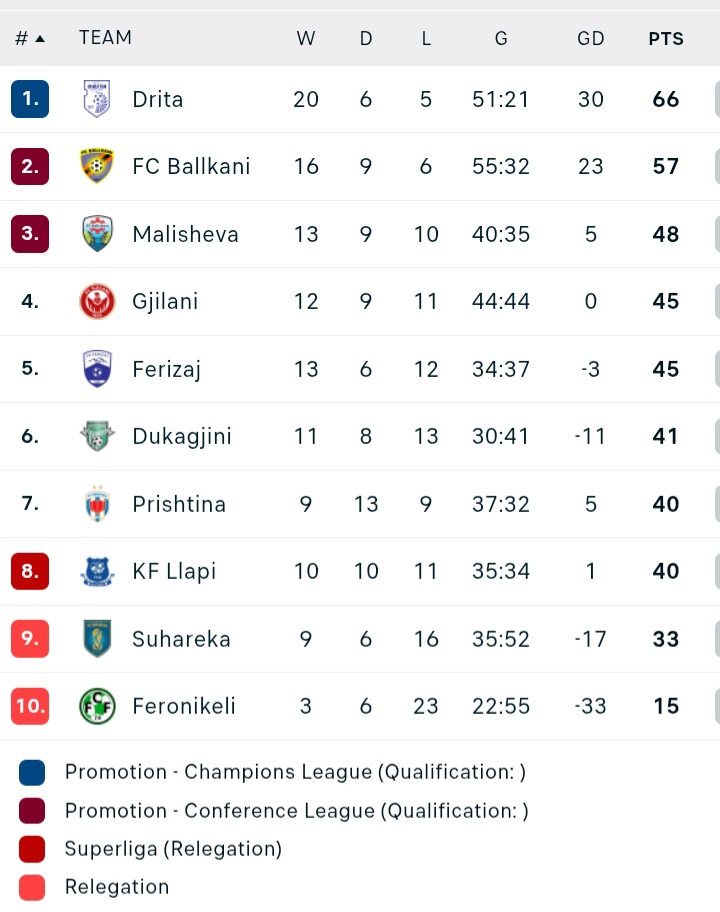Screen dimensions: 720x912
Task: Click the Drita club crest icon
Action: (x=97, y=99)
